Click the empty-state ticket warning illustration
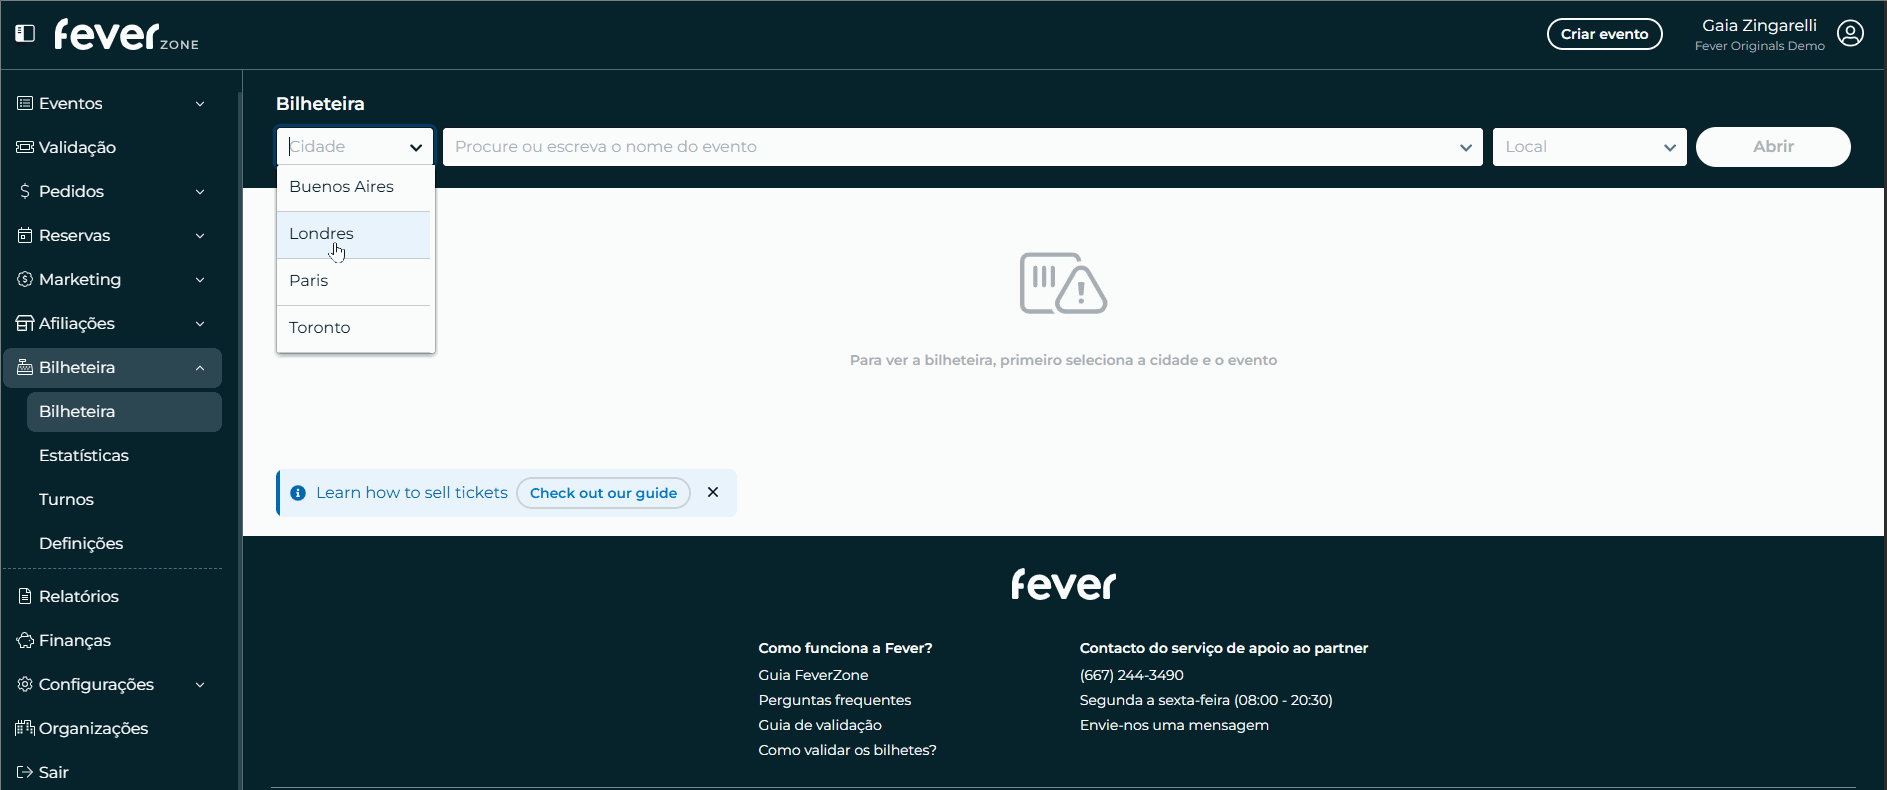Viewport: 1887px width, 790px height. 1063,283
